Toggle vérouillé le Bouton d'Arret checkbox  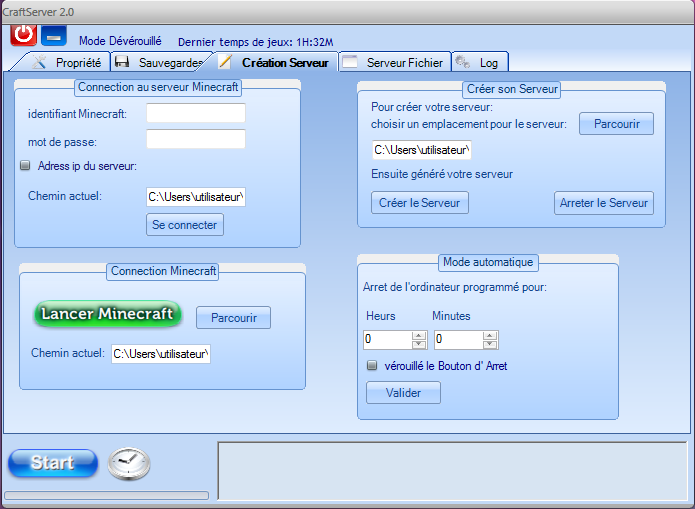372,365
